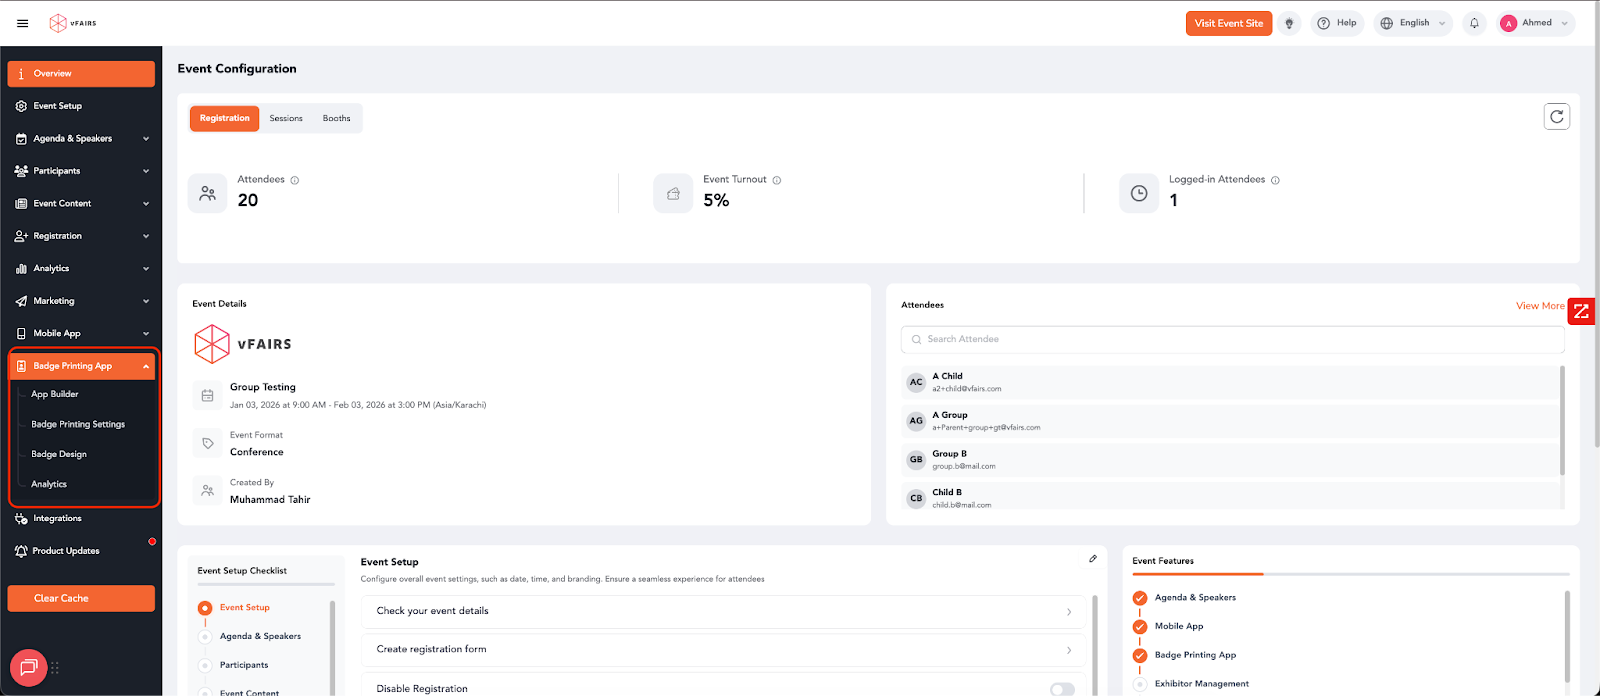Select the Participants checklist step
The height and width of the screenshot is (696, 1600).
coord(244,665)
